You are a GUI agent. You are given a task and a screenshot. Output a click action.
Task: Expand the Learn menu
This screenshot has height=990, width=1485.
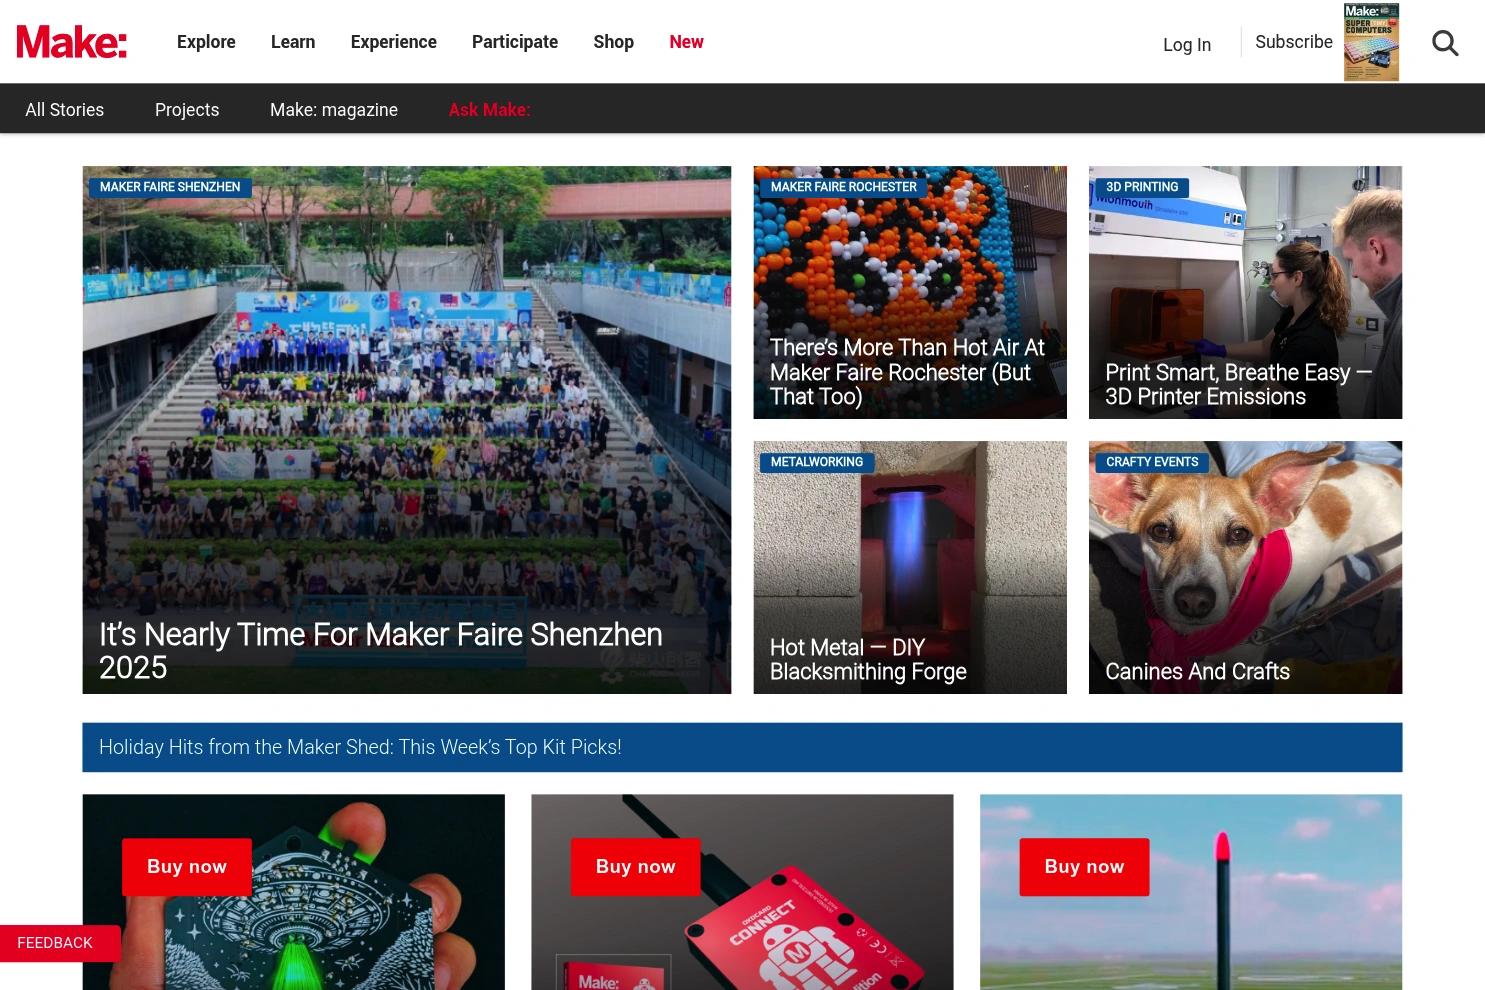click(x=293, y=42)
